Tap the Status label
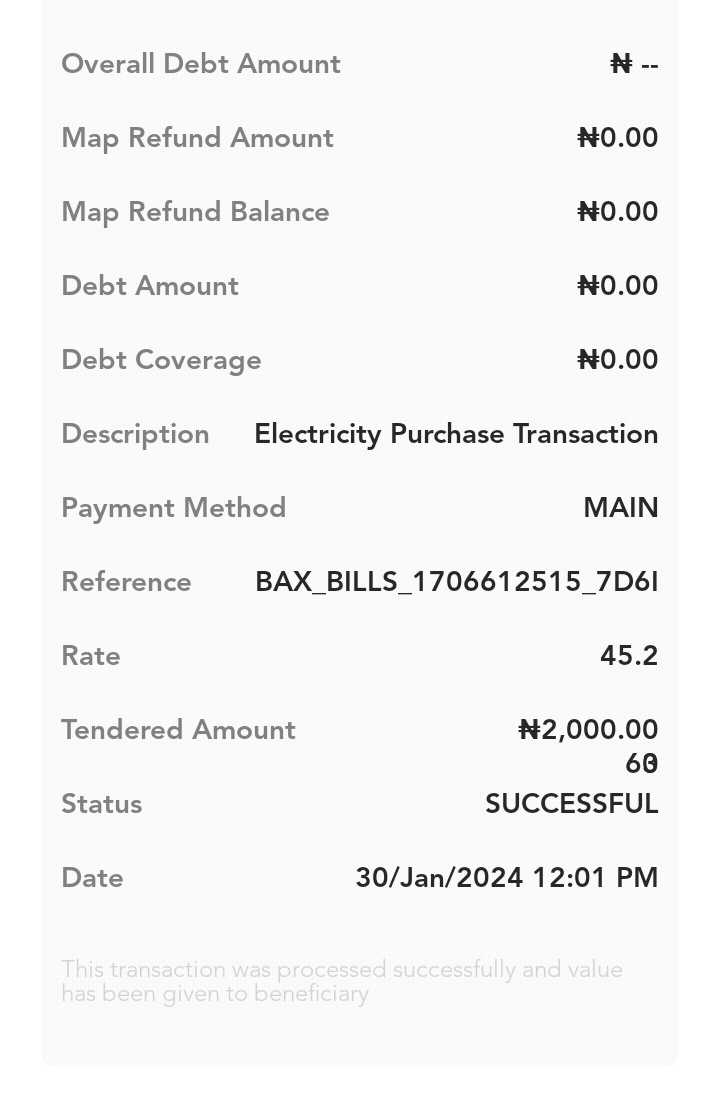The image size is (720, 1112). 101,804
